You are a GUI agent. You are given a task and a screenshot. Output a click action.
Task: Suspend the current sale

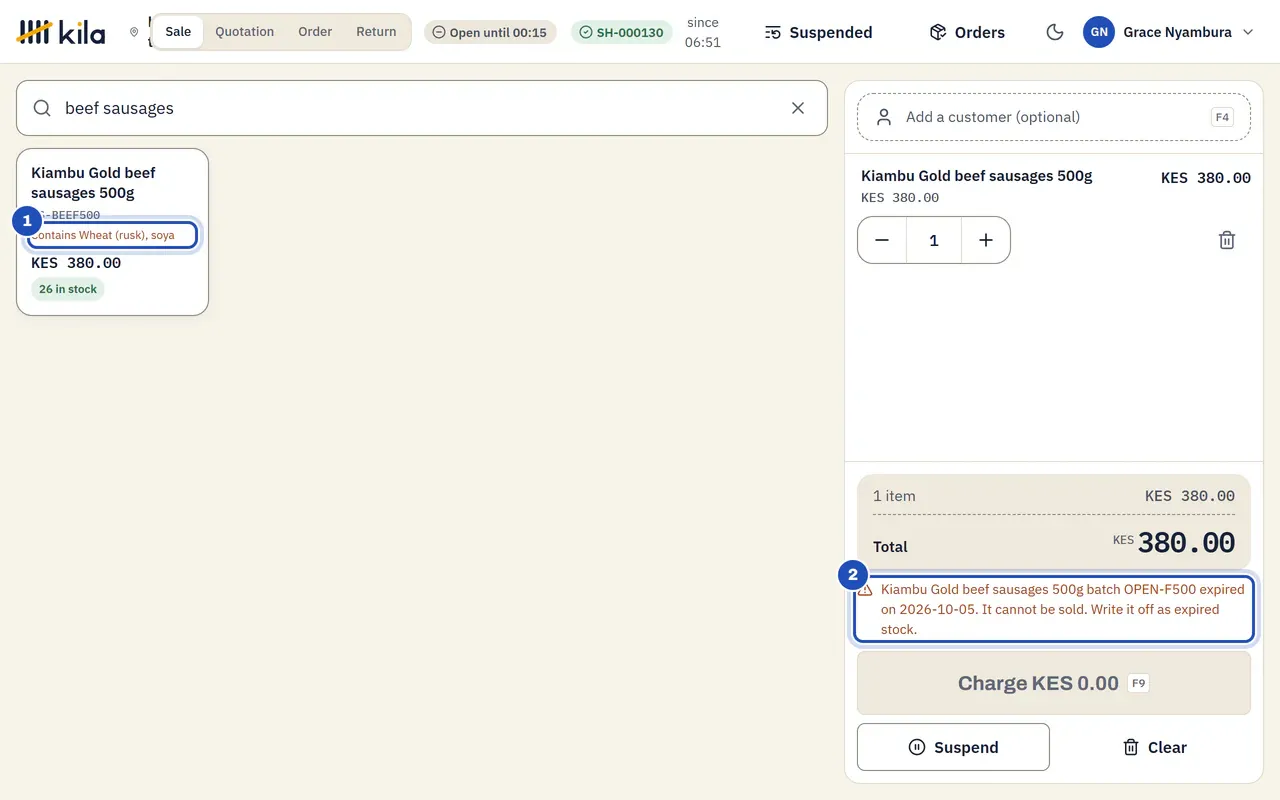point(953,747)
